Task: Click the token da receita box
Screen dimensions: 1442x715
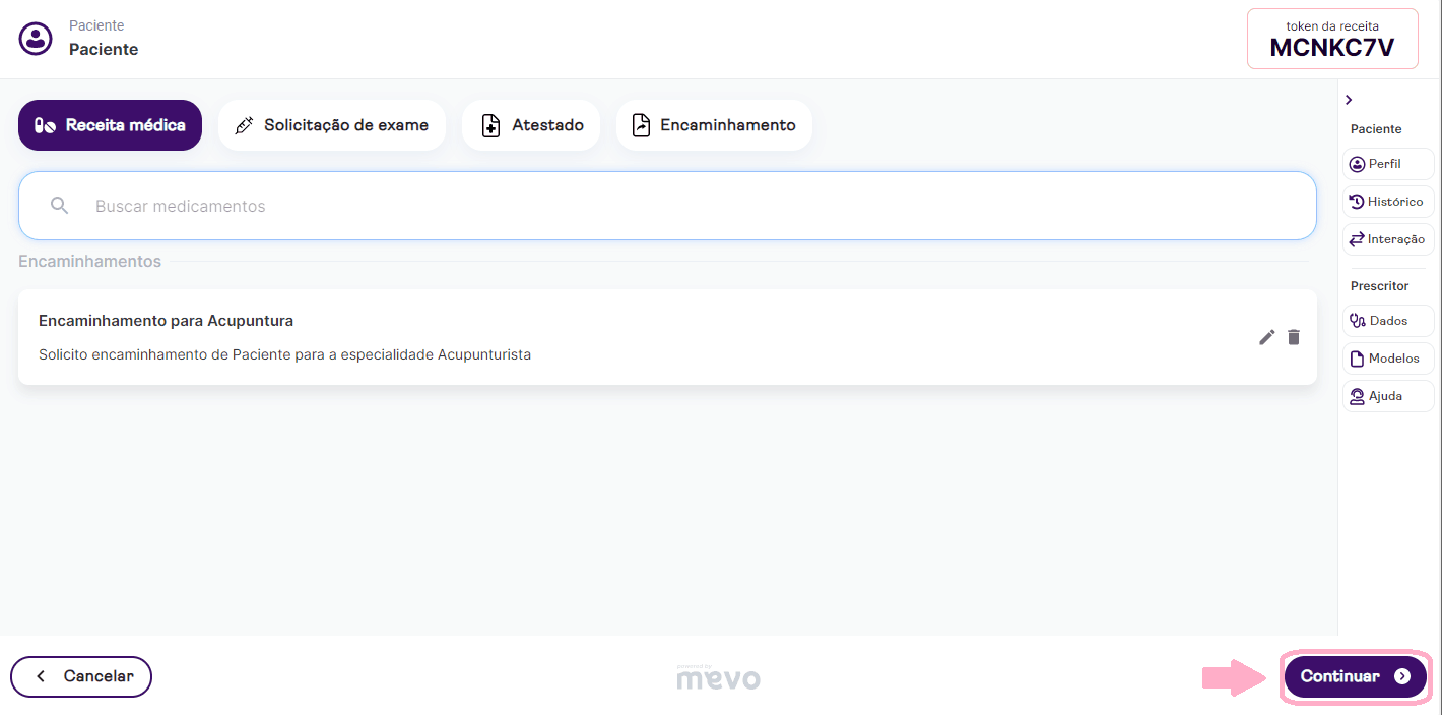Action: tap(1332, 39)
